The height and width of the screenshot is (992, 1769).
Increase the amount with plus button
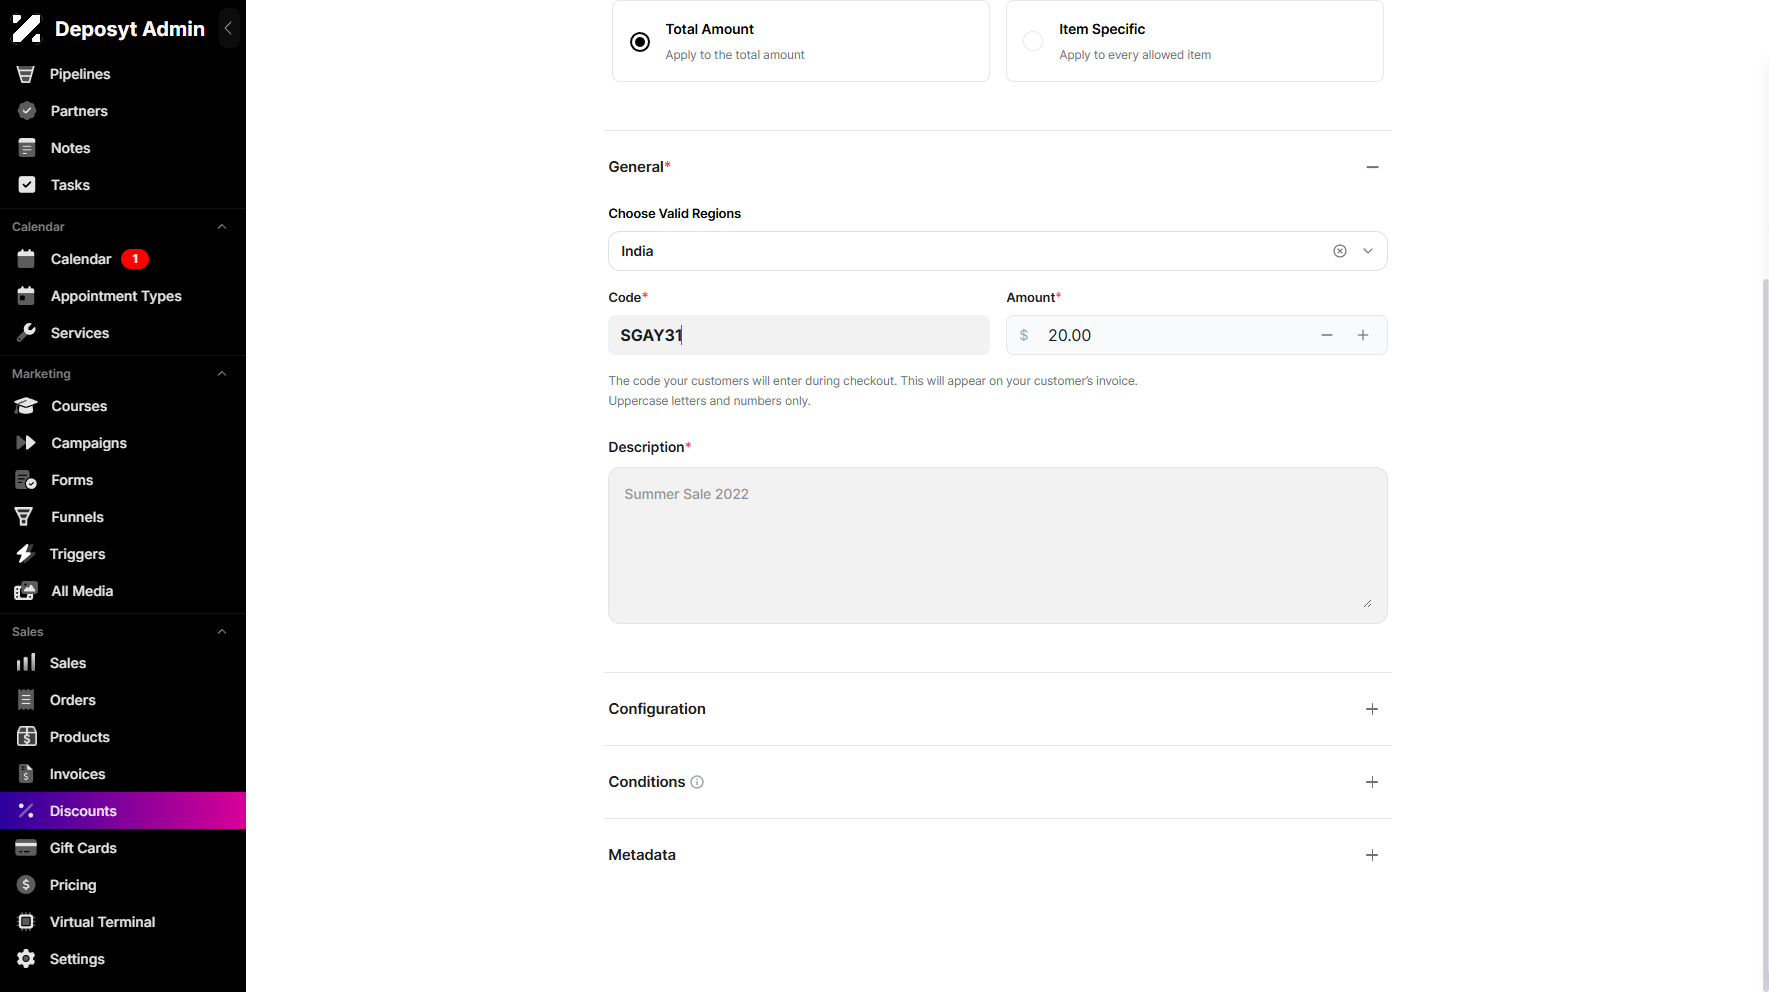point(1363,335)
